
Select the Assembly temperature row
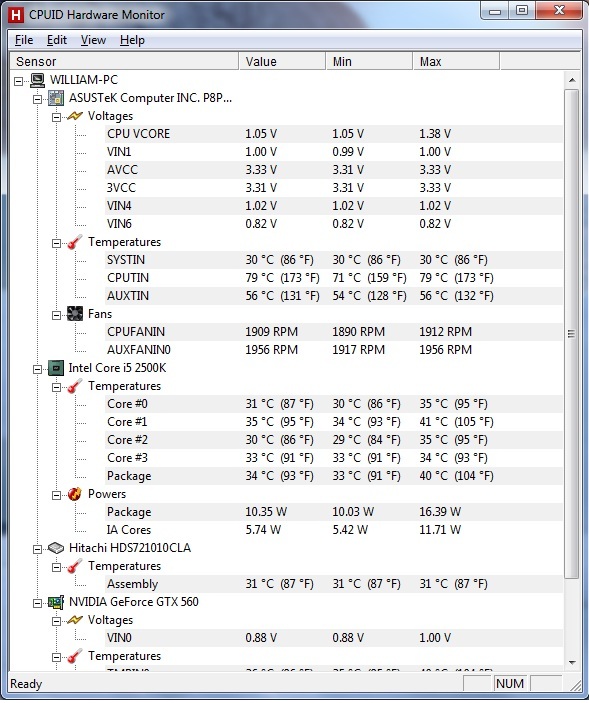pos(333,584)
